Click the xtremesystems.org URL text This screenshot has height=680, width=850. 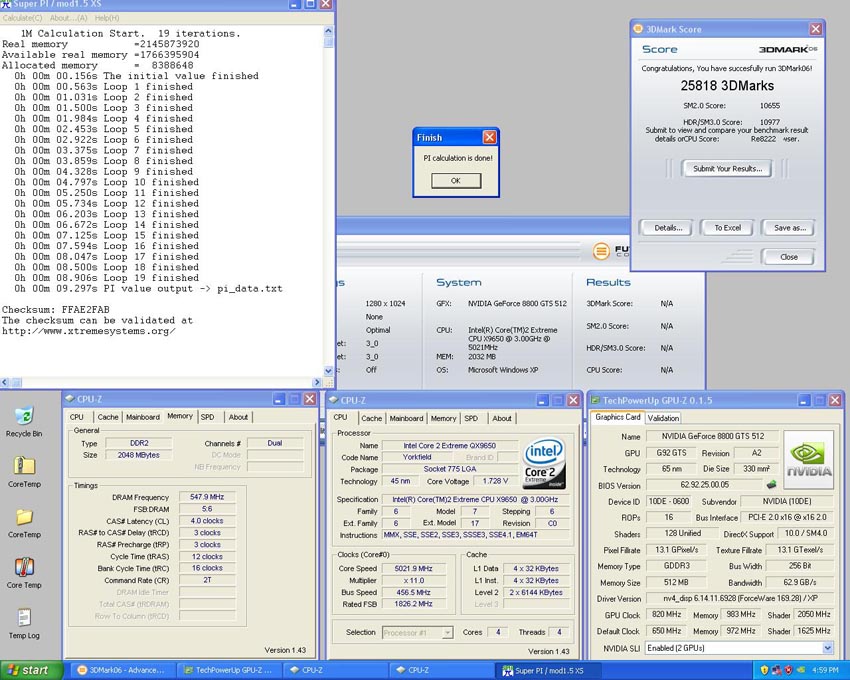coord(88,331)
